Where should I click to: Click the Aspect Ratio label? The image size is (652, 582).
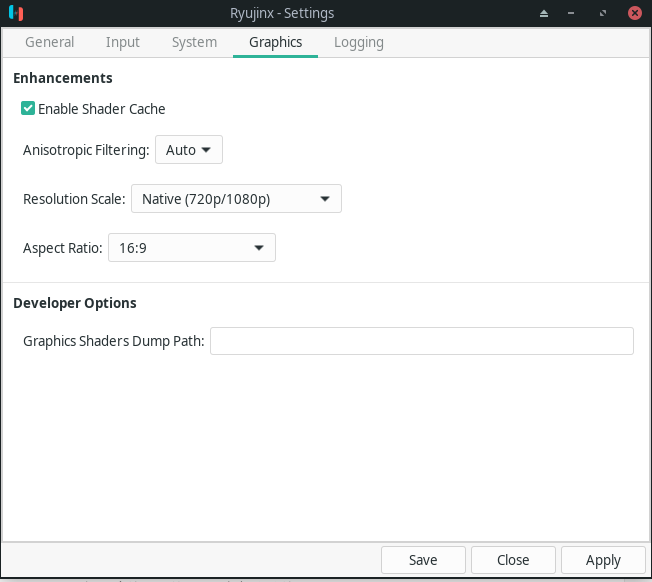62,248
